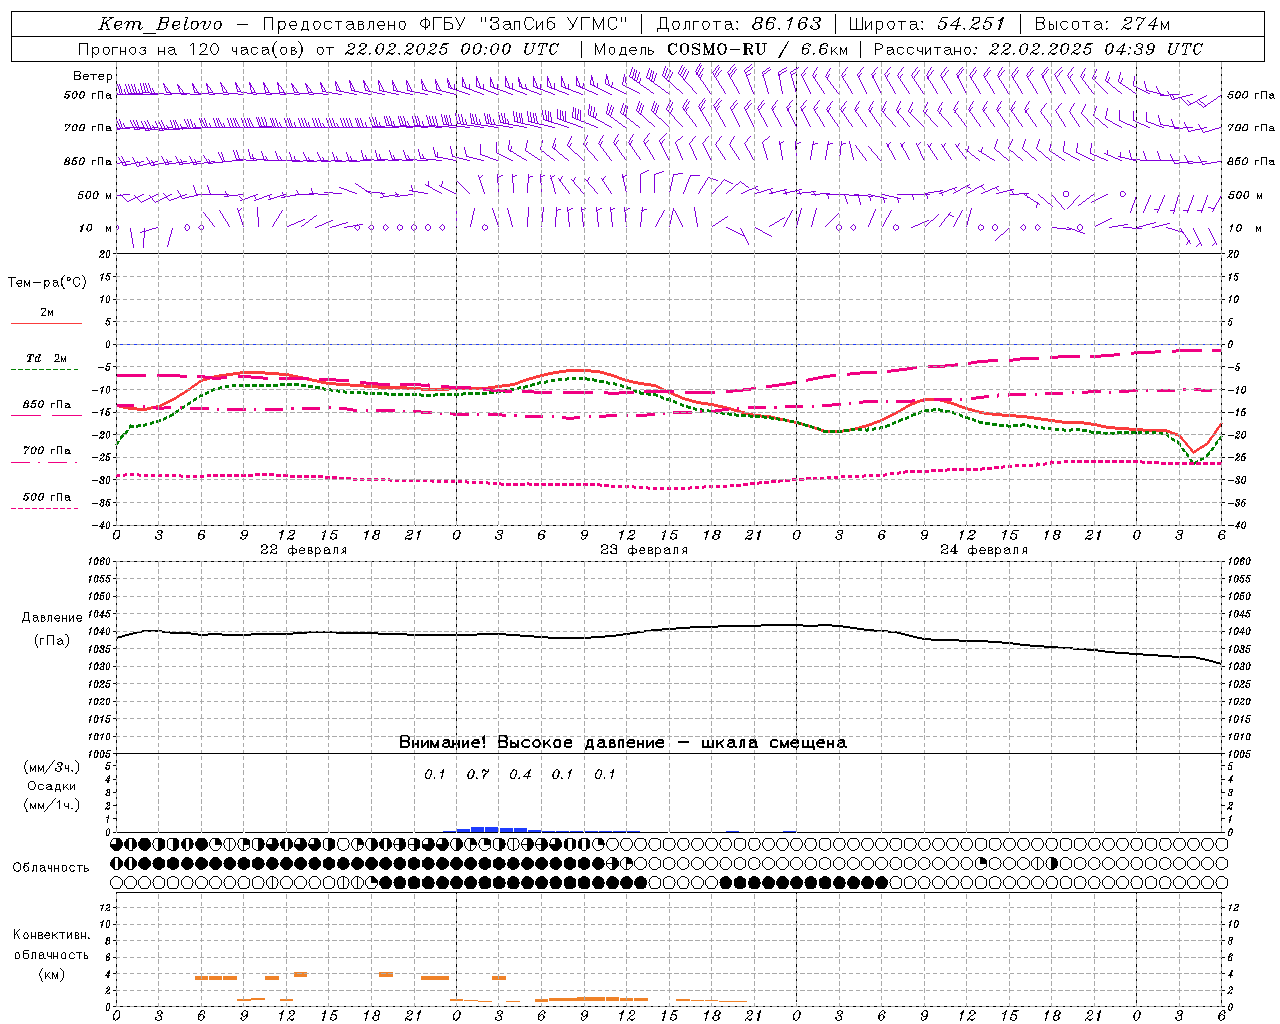The height and width of the screenshot is (1024, 1280).
Task: Click the "Ветер" wind panel label
Action: (x=92, y=76)
